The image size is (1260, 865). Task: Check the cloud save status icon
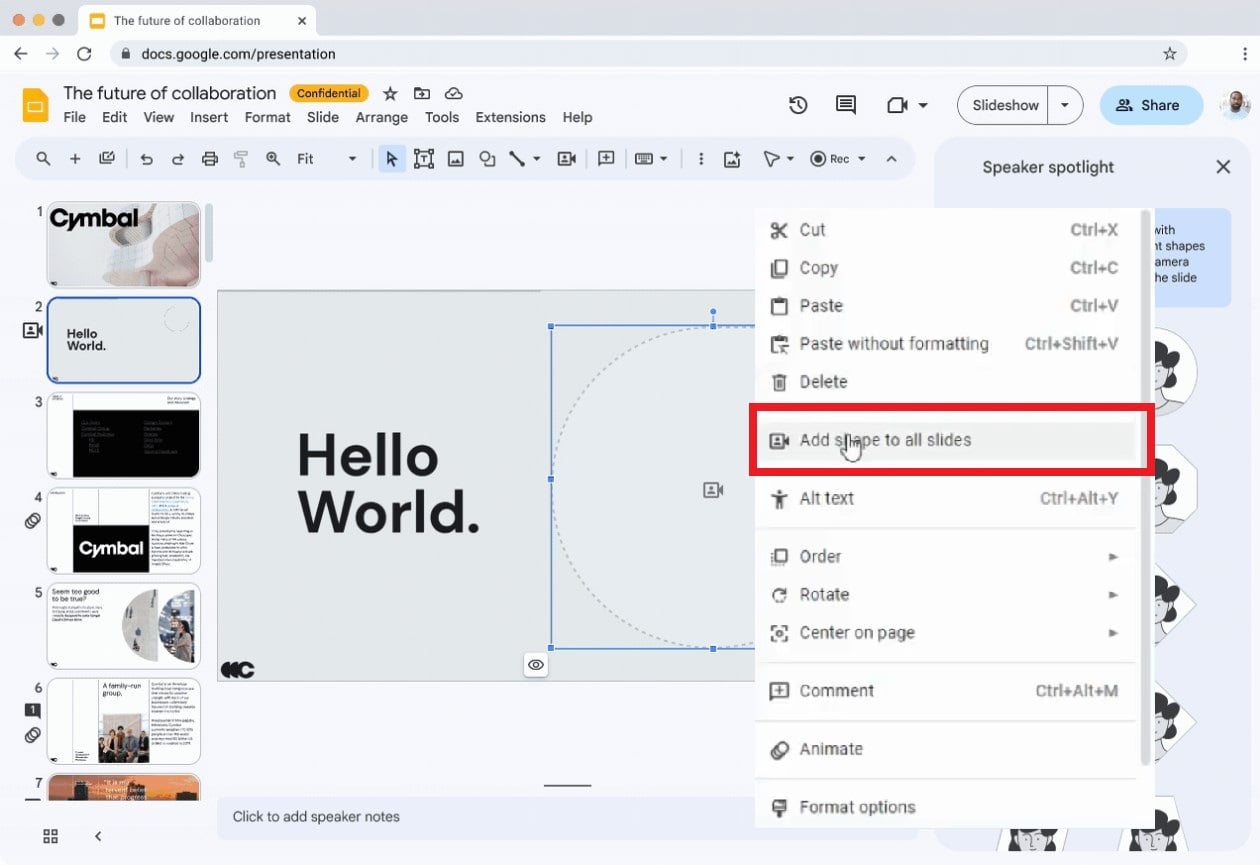(x=454, y=93)
